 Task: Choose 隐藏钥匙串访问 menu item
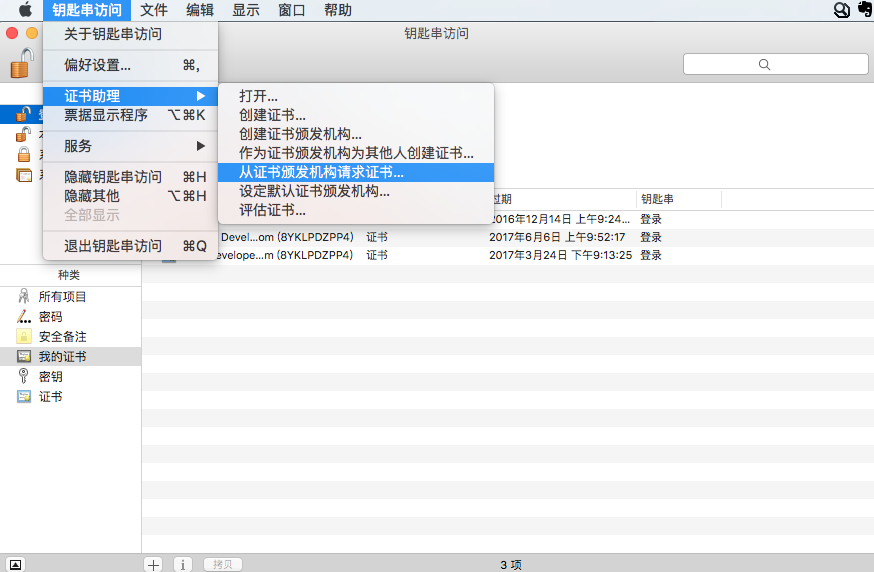click(130, 177)
